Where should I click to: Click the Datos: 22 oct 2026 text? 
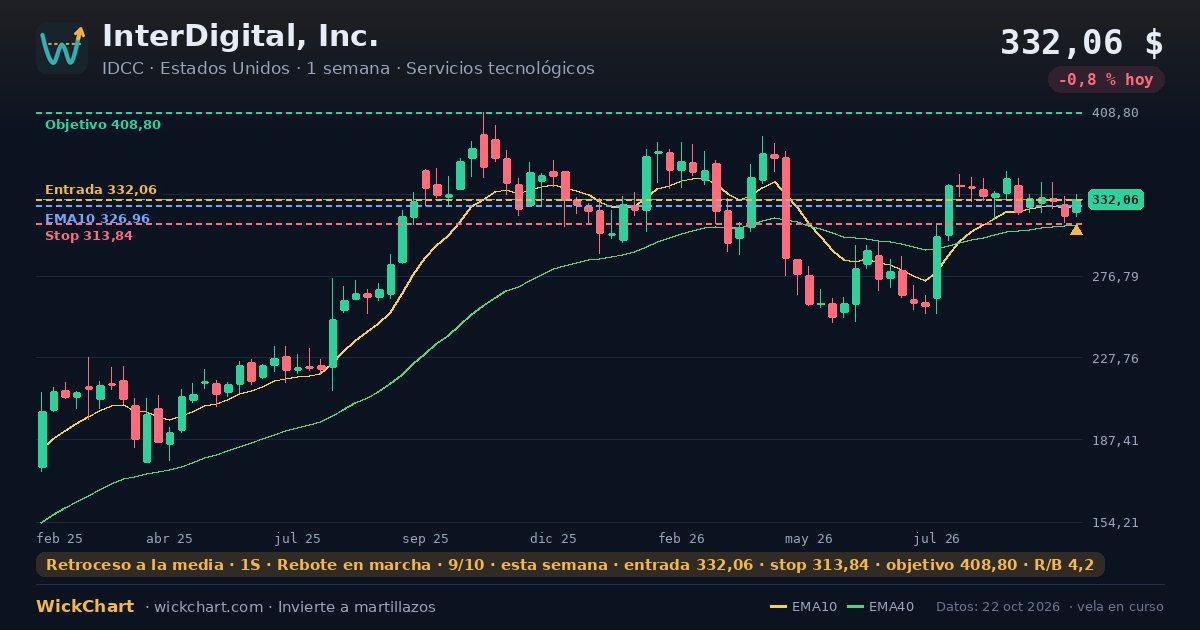point(999,607)
